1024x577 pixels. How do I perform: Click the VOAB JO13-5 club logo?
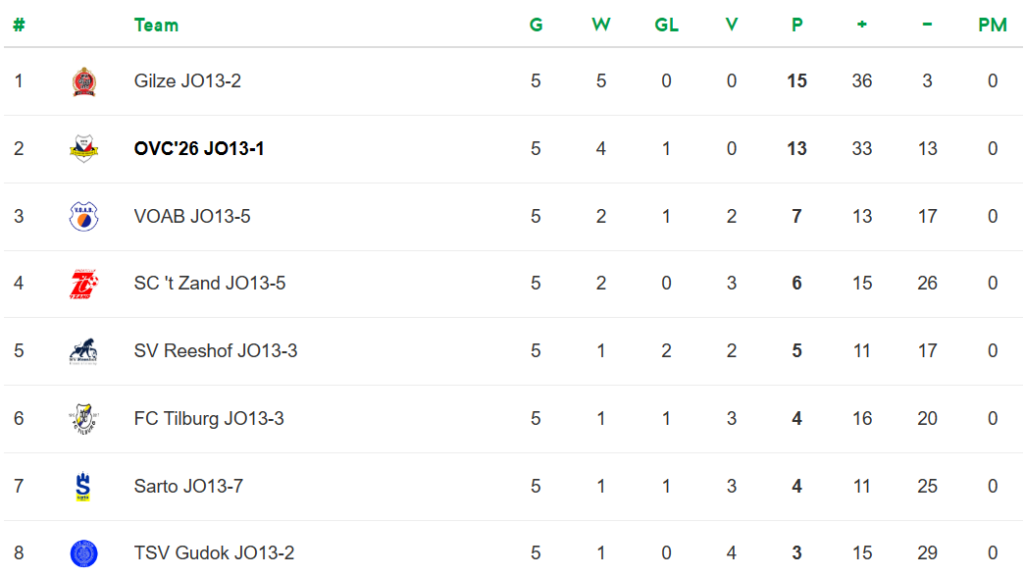pos(84,216)
